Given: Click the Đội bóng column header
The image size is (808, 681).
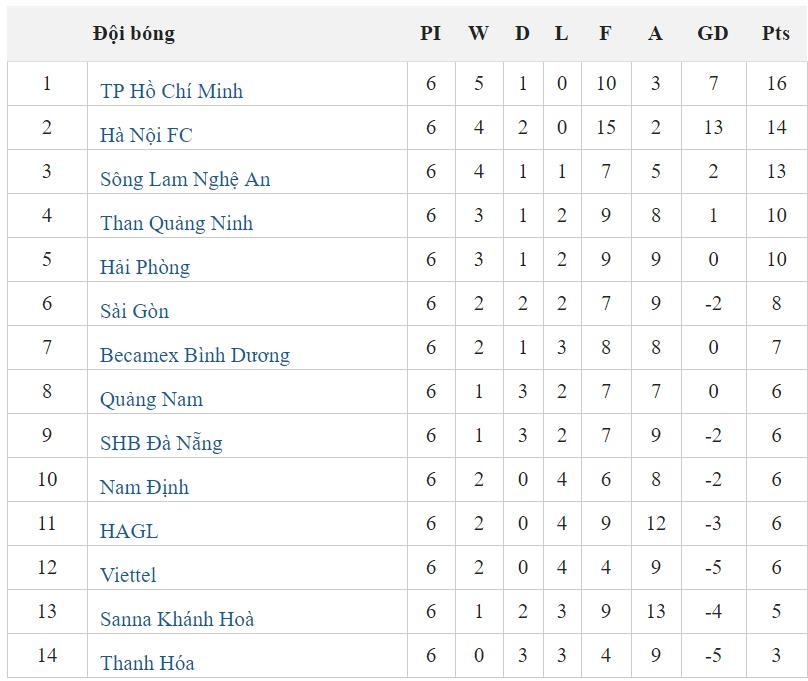Looking at the screenshot, I should pyautogui.click(x=133, y=33).
